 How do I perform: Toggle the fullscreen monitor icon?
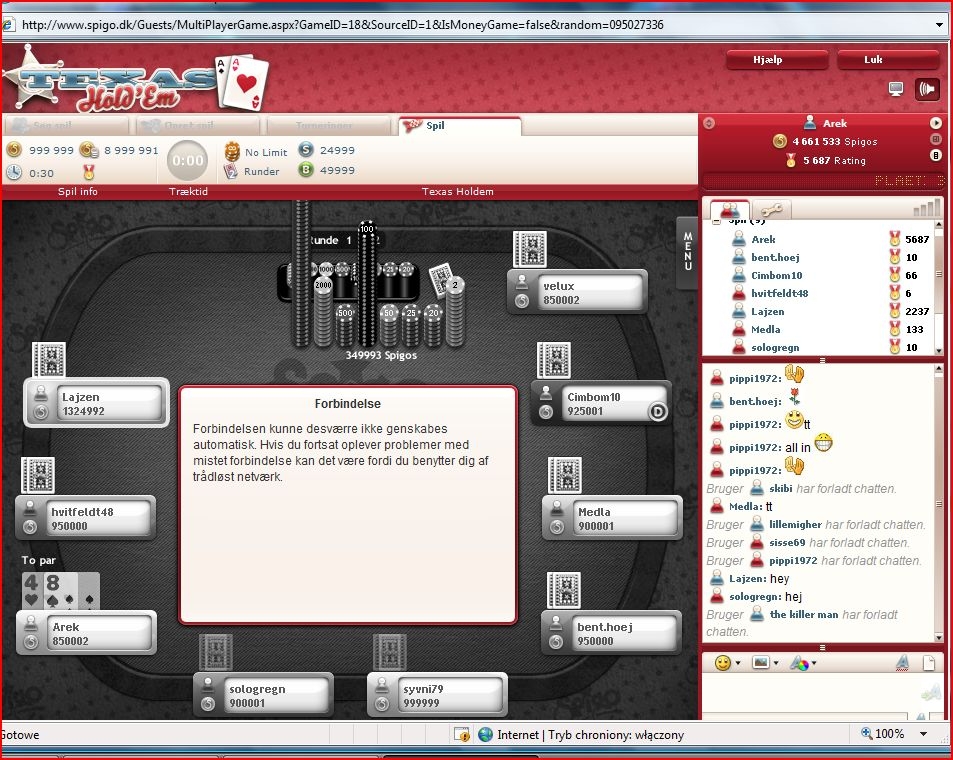[896, 89]
